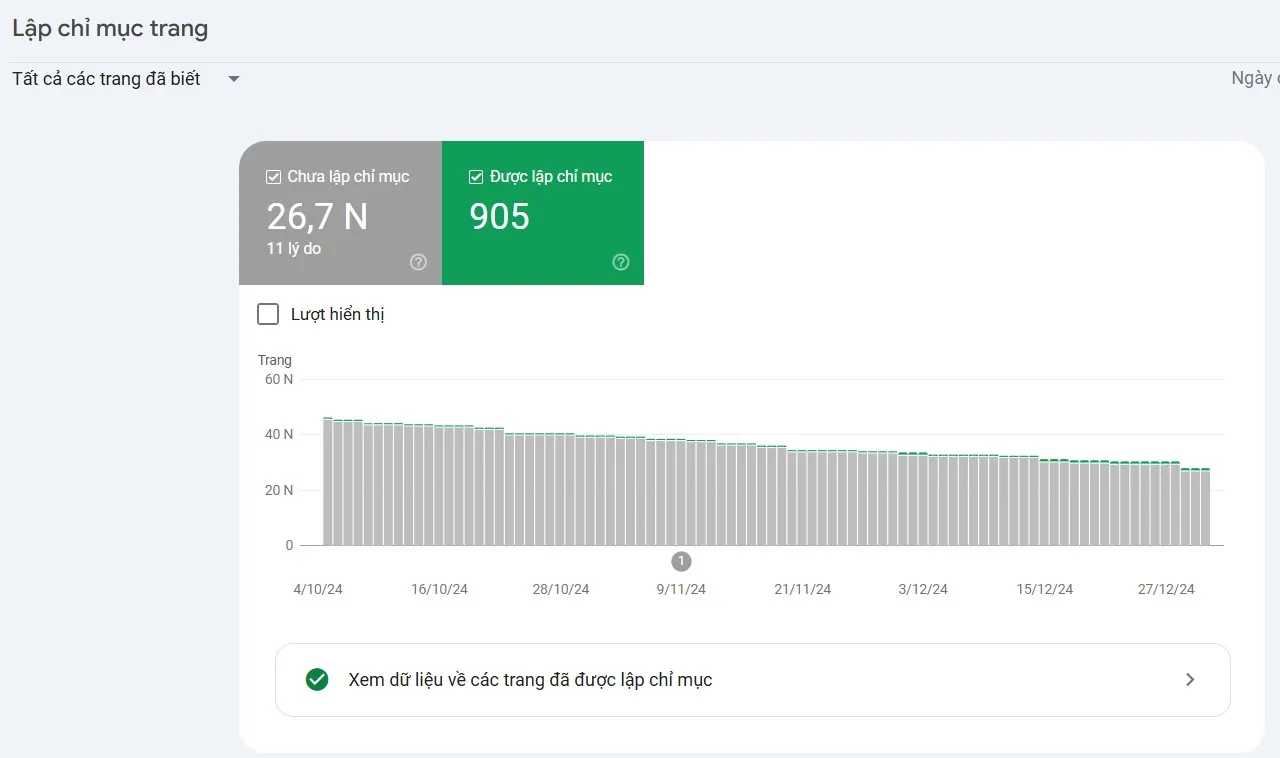The height and width of the screenshot is (758, 1280).
Task: Select the Chưa lập chỉ mục card
Action: tap(340, 213)
